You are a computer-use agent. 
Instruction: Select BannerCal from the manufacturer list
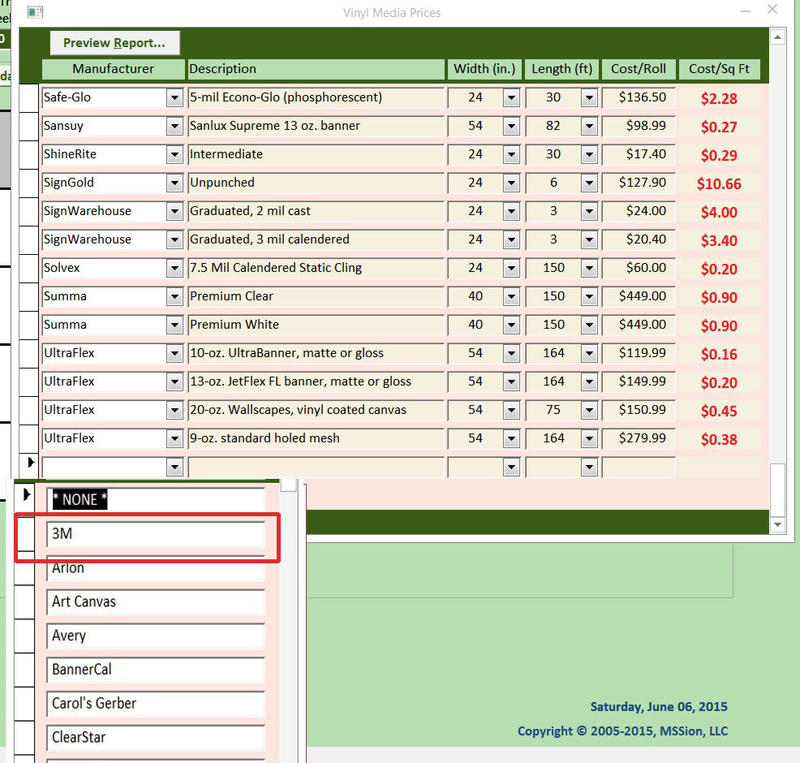click(156, 670)
